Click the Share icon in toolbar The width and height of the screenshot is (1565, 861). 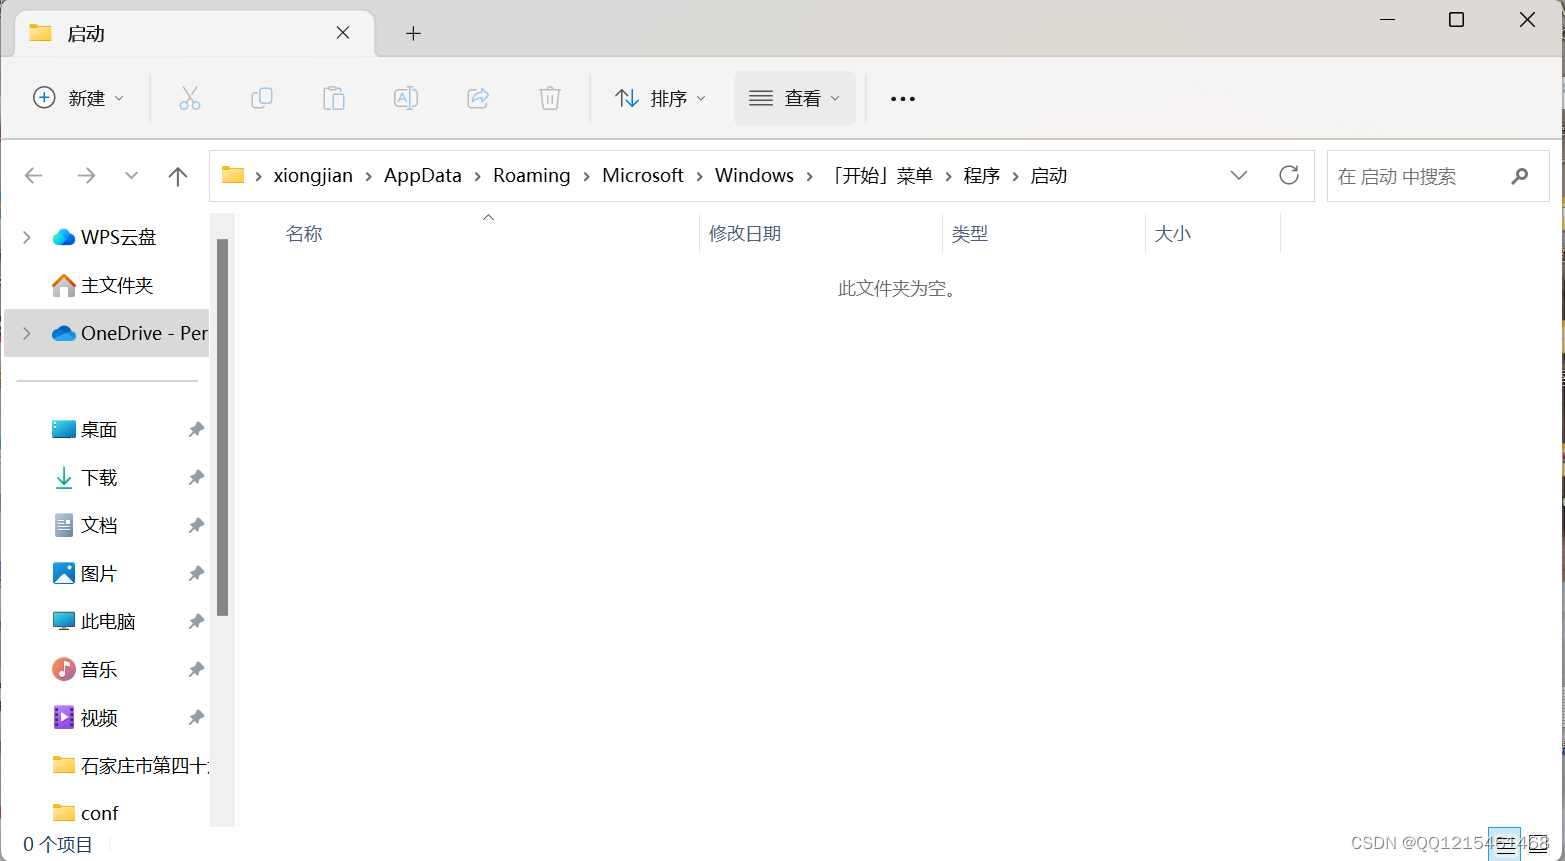click(478, 98)
